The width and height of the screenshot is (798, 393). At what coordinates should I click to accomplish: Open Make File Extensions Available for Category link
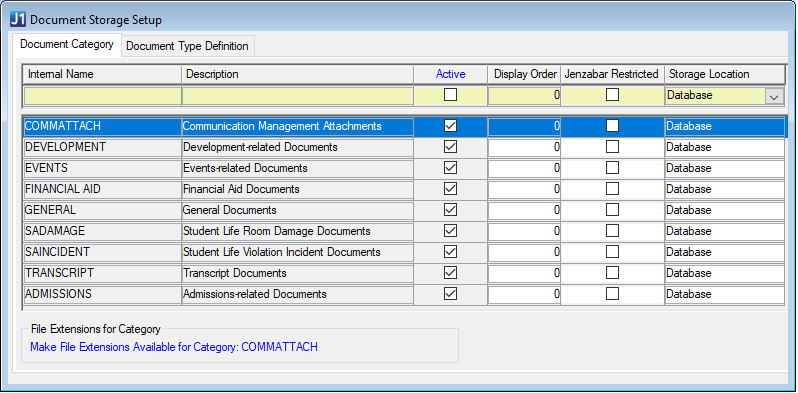(x=174, y=347)
